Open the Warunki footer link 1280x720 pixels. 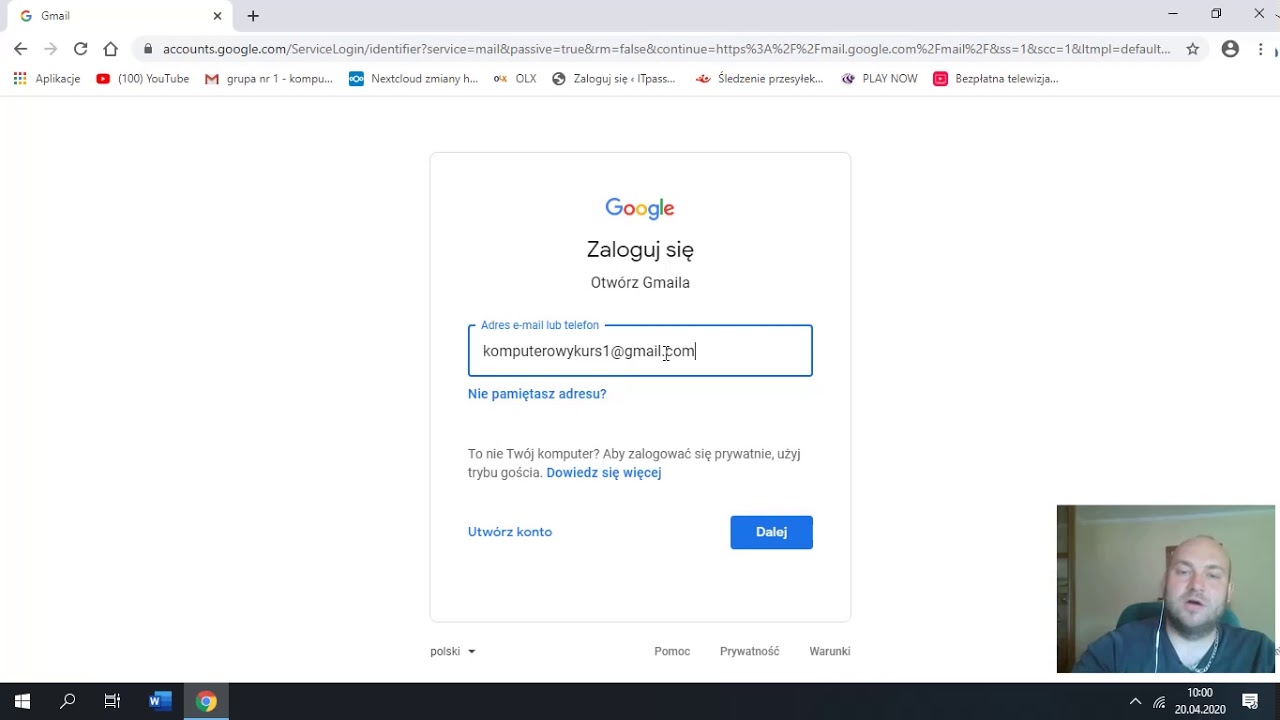tap(830, 651)
